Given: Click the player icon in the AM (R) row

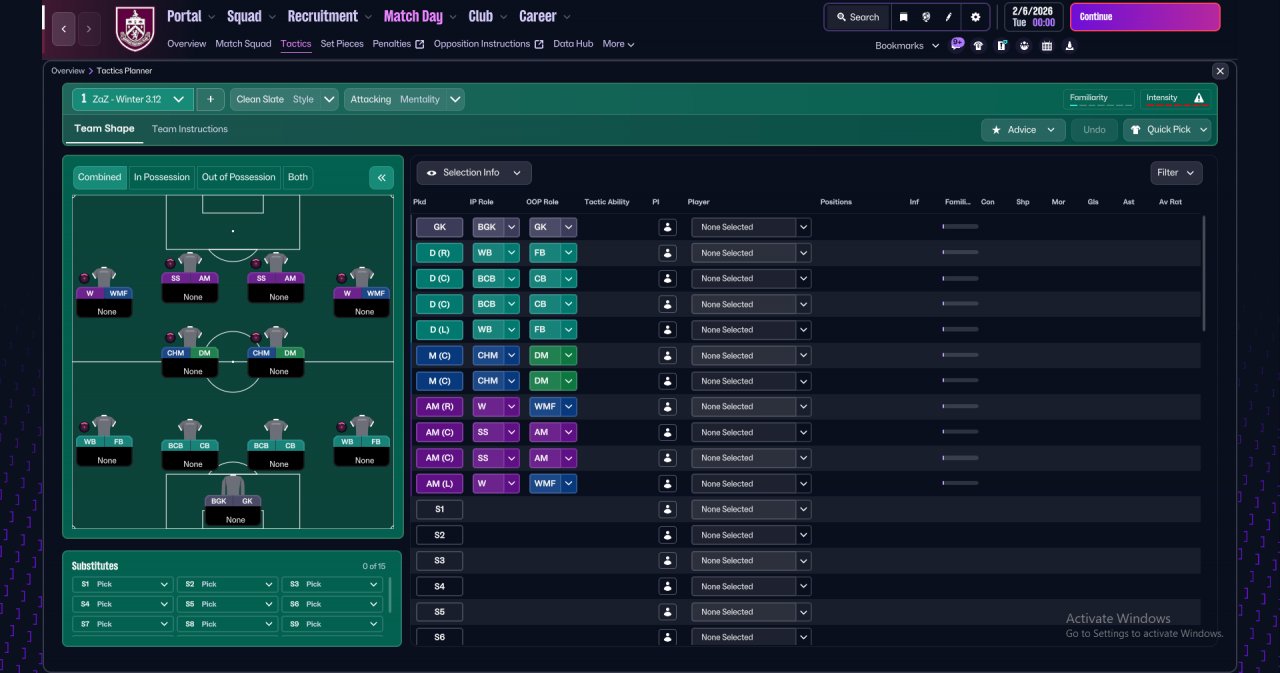Looking at the screenshot, I should tap(667, 407).
